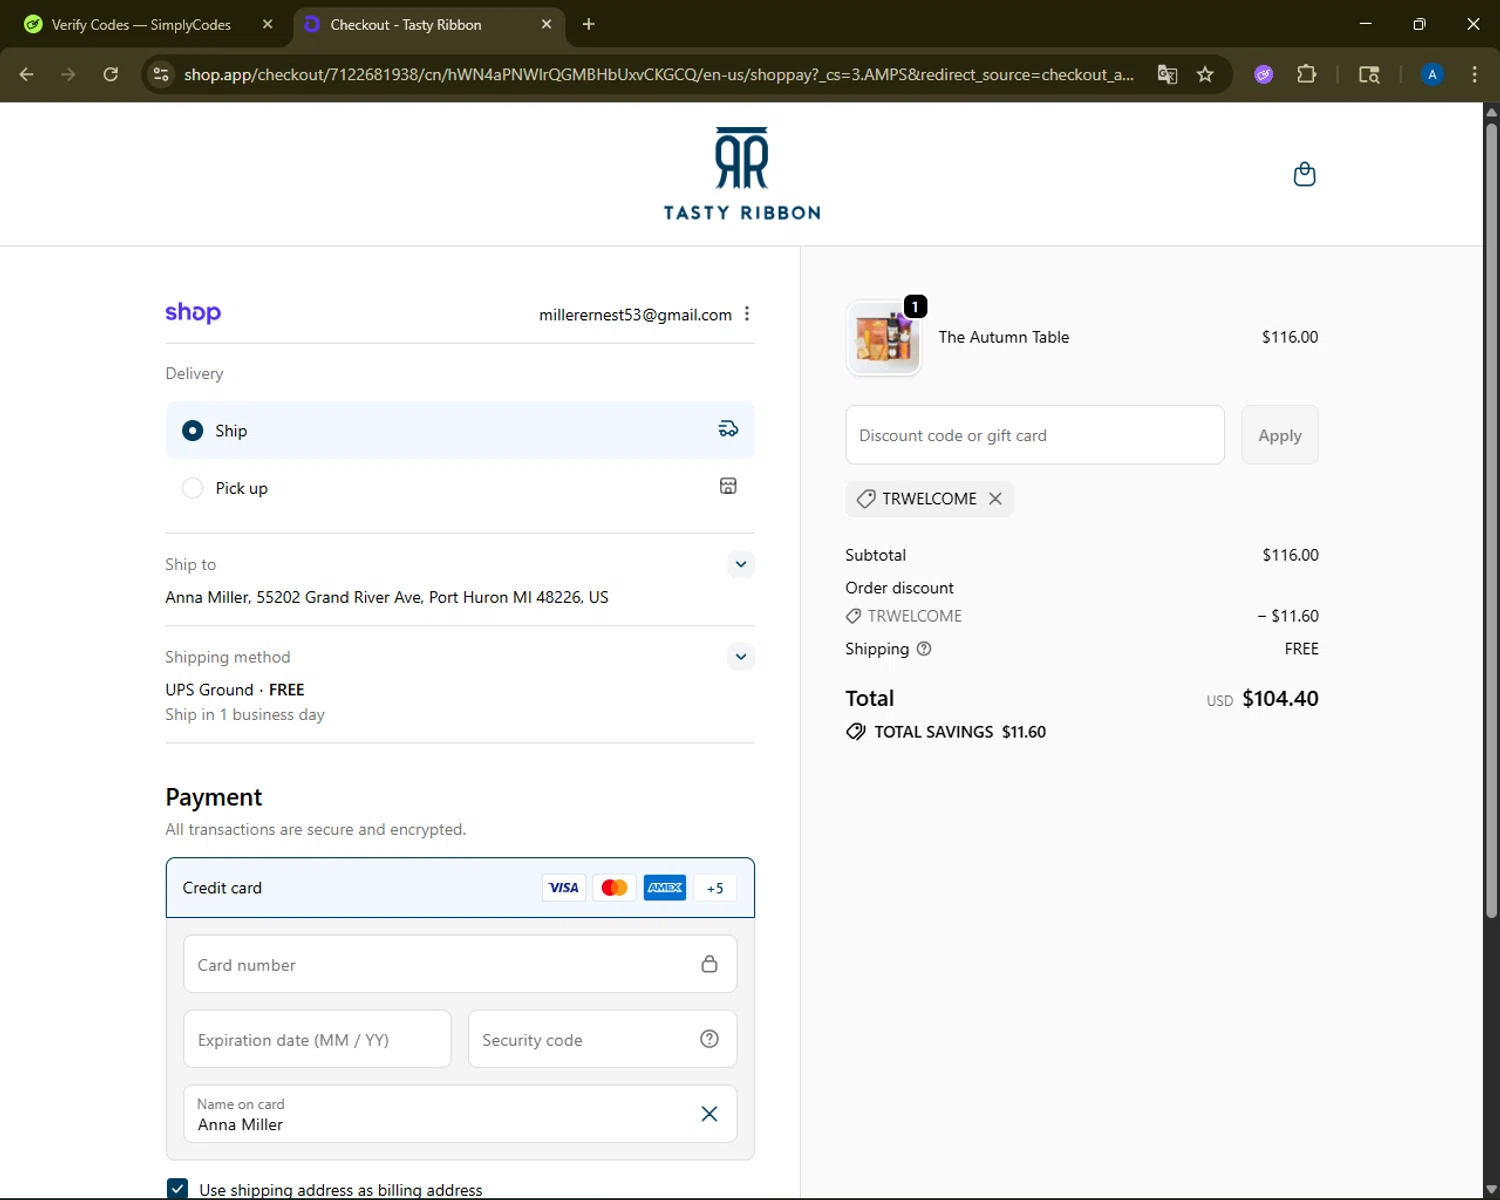Open the Chrome three-dot menu
1500x1200 pixels.
[1474, 74]
